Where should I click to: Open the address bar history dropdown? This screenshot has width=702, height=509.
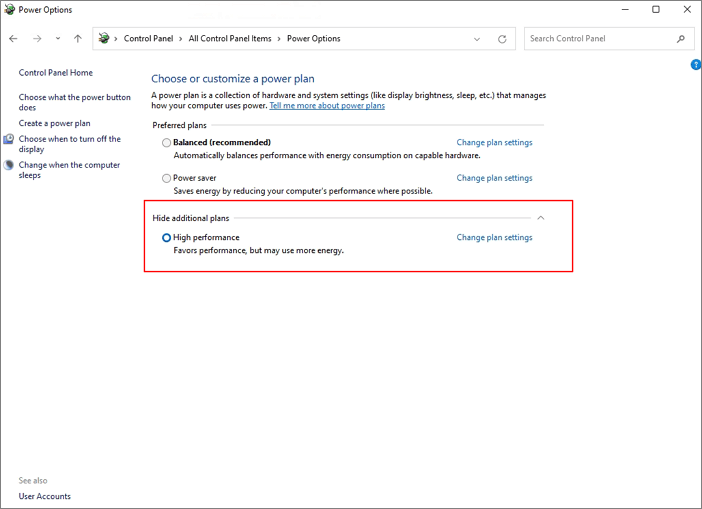pos(477,39)
